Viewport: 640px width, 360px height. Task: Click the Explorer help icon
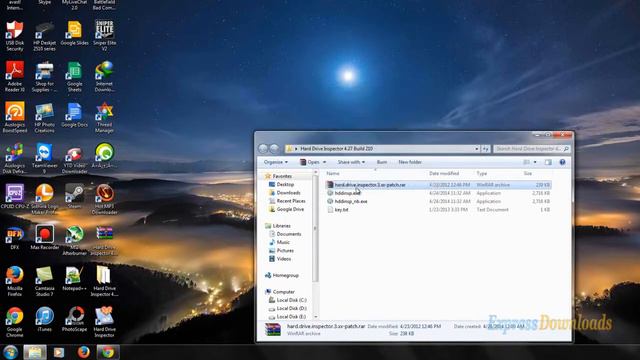(x=562, y=162)
